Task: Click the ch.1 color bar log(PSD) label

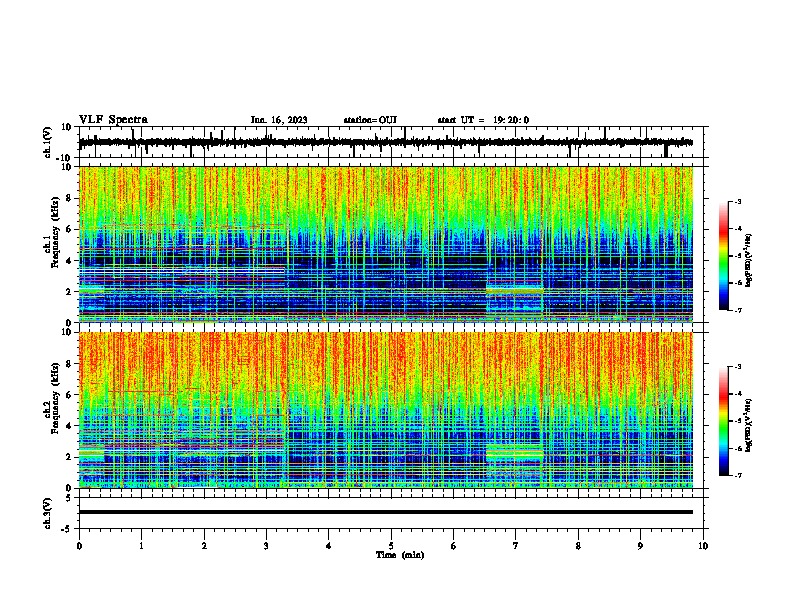Action: (x=749, y=260)
